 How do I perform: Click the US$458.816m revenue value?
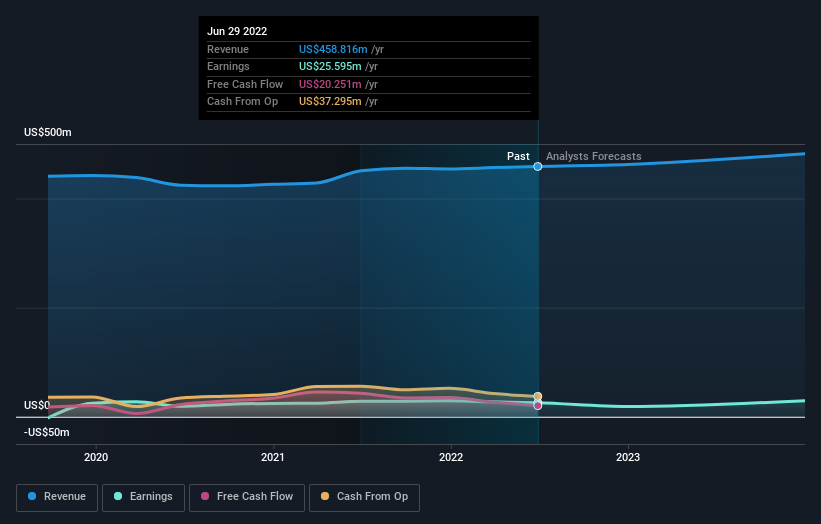point(333,49)
